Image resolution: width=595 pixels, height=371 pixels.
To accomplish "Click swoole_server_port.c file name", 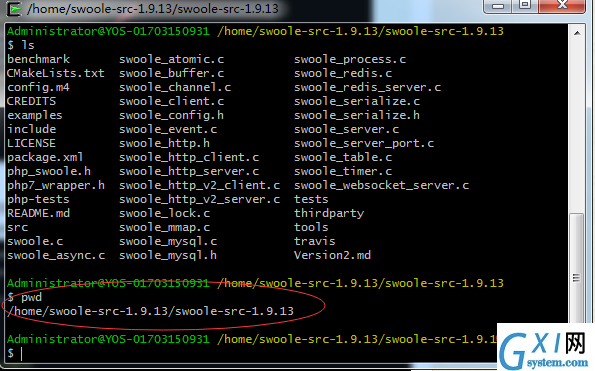I will [364, 143].
